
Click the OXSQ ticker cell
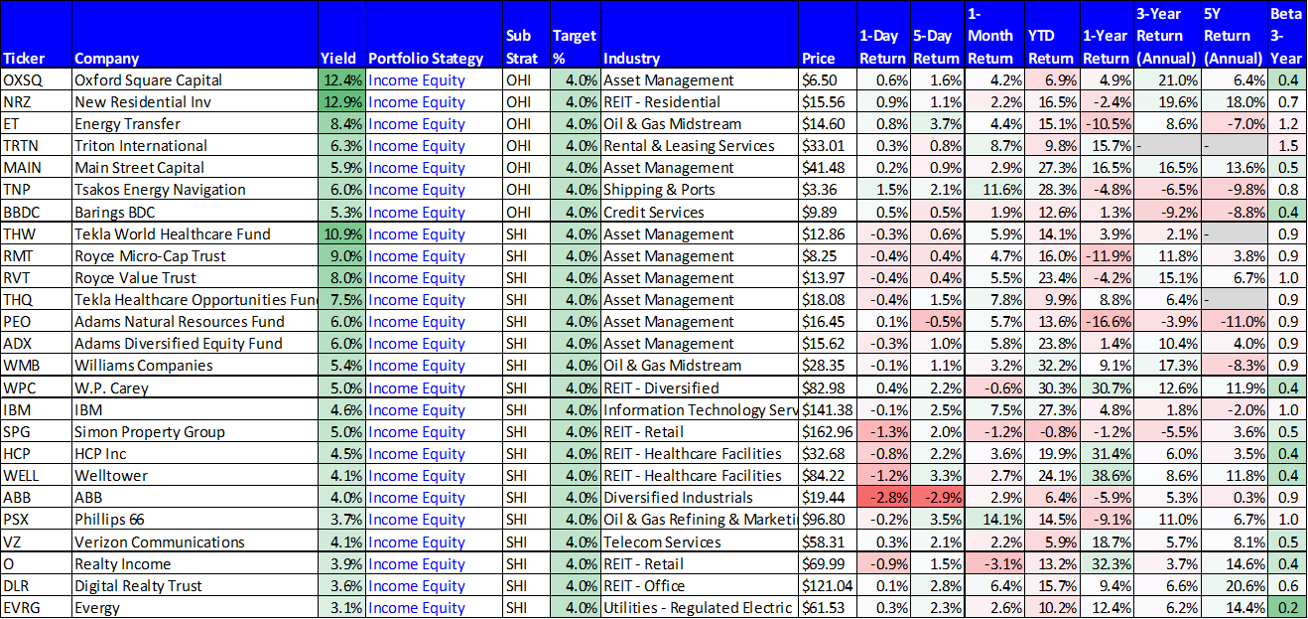(x=36, y=80)
